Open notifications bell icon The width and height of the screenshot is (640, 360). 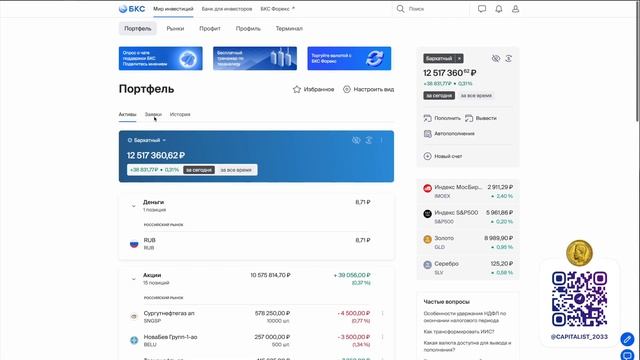[x=499, y=9]
